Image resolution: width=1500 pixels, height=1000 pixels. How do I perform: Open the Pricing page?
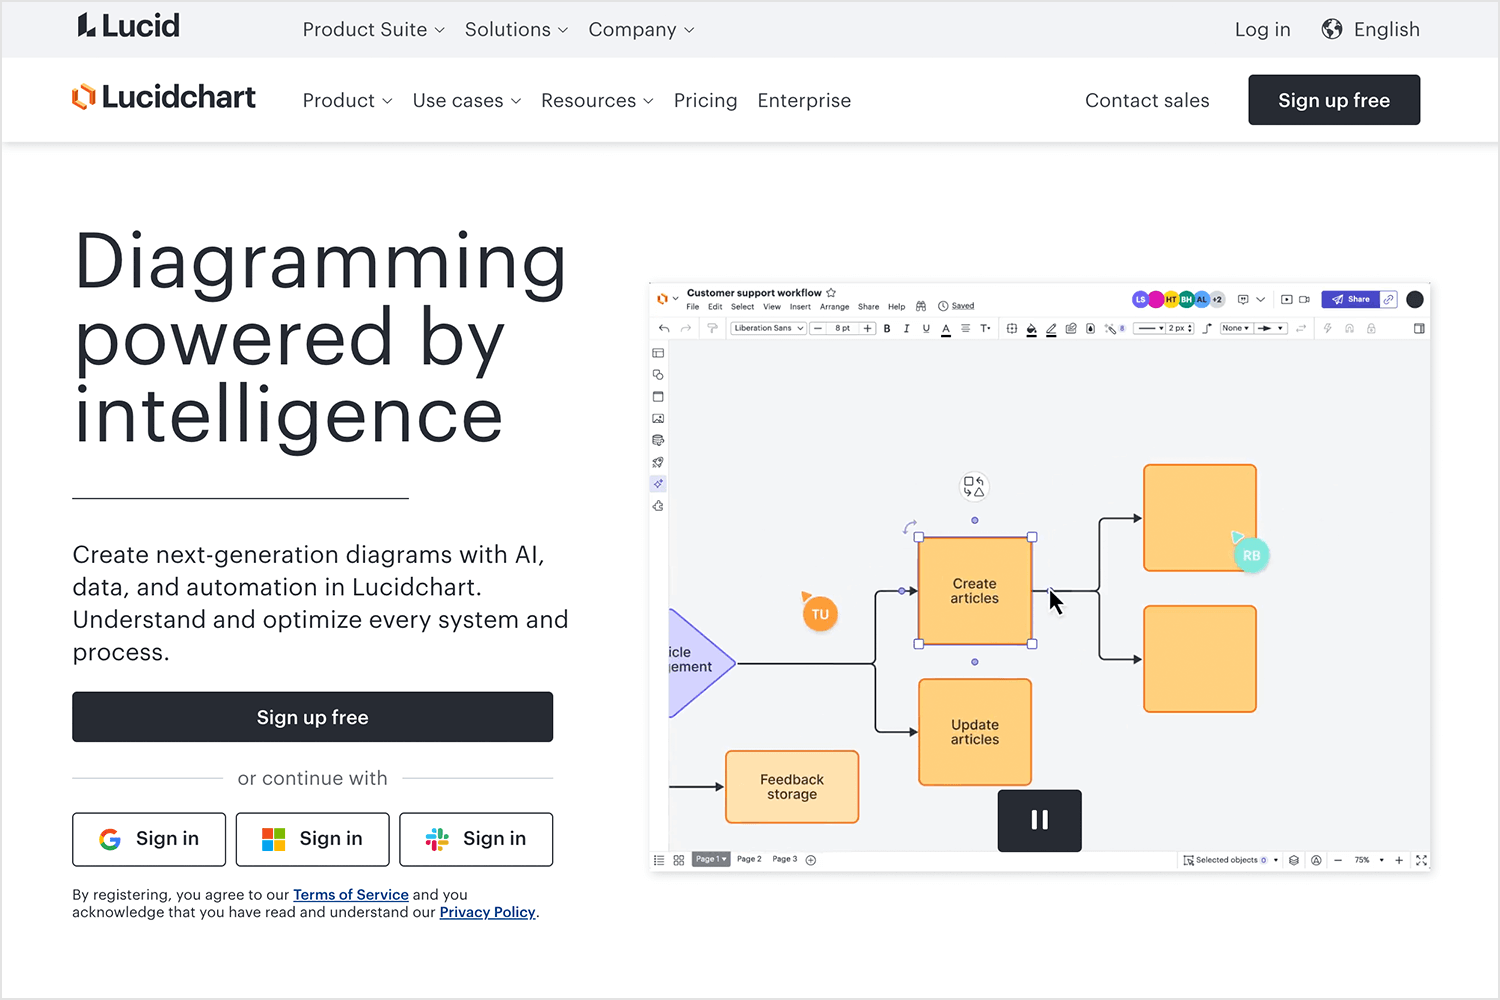[x=705, y=101]
